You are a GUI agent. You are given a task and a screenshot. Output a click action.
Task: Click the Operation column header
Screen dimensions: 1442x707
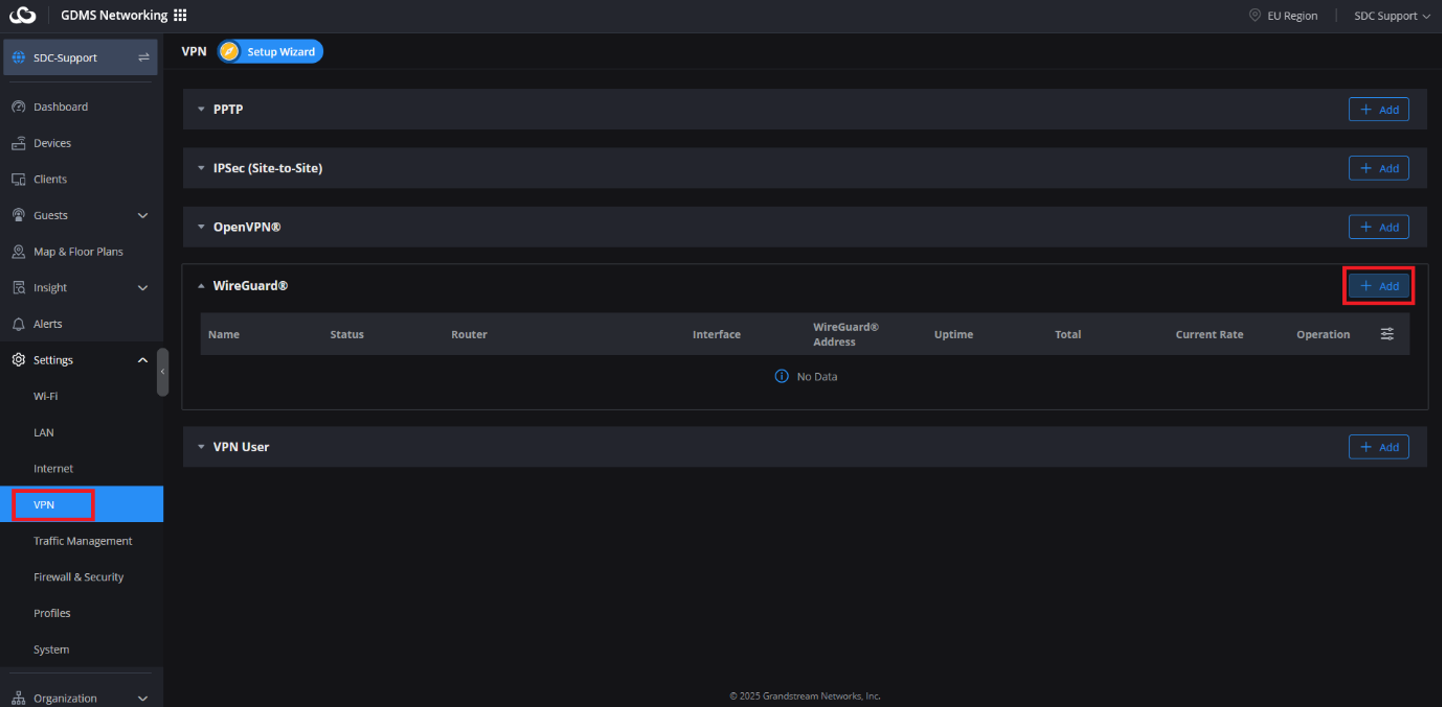click(x=1323, y=334)
